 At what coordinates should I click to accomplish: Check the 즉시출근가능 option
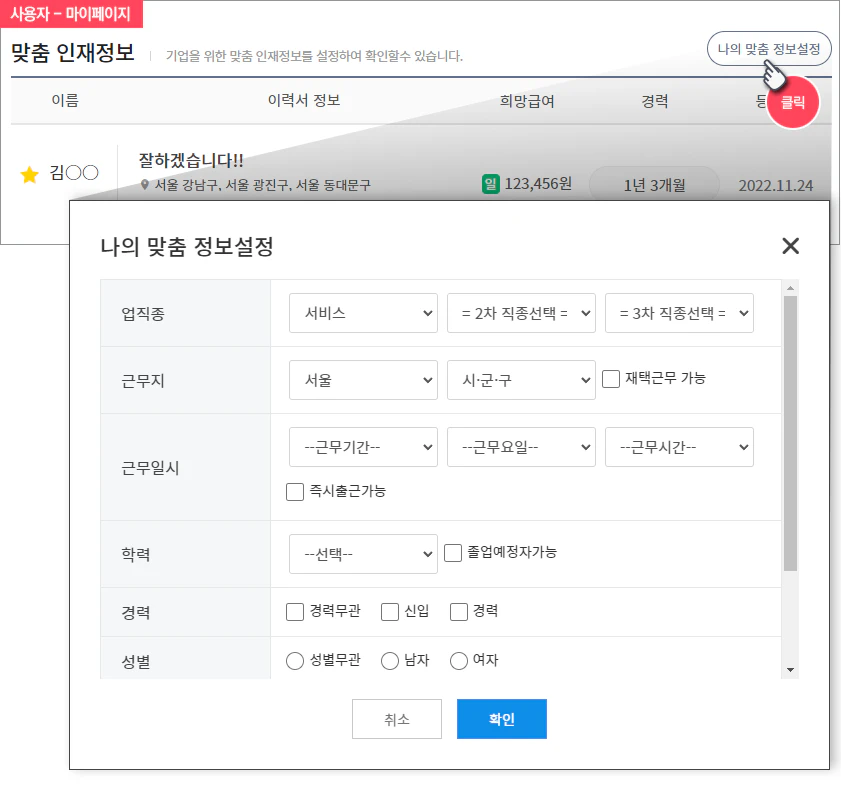click(295, 491)
